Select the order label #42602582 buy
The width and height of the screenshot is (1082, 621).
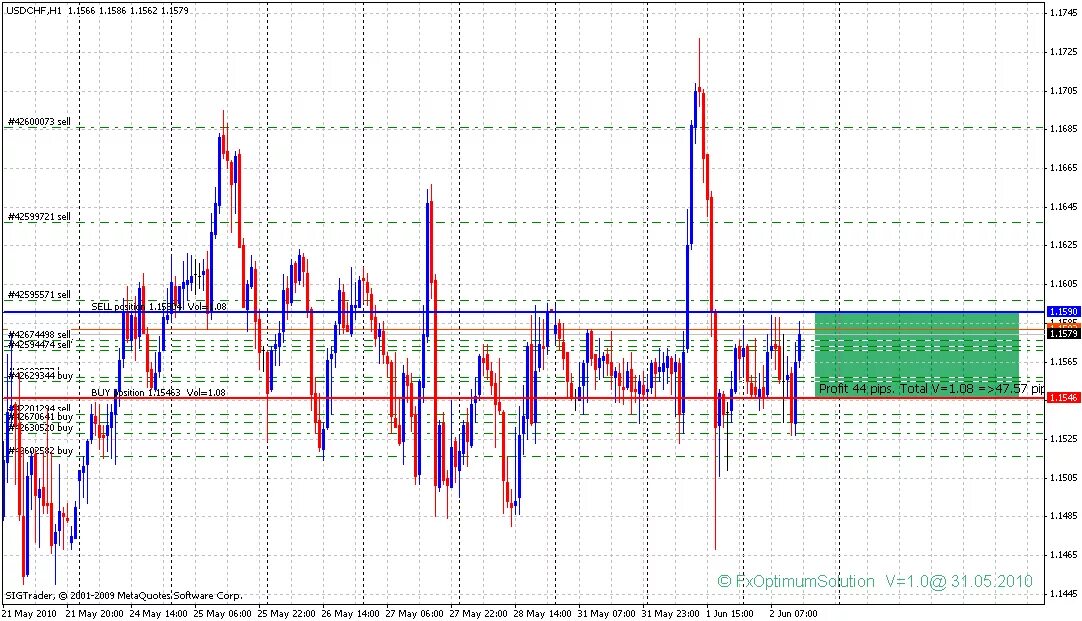tap(40, 451)
